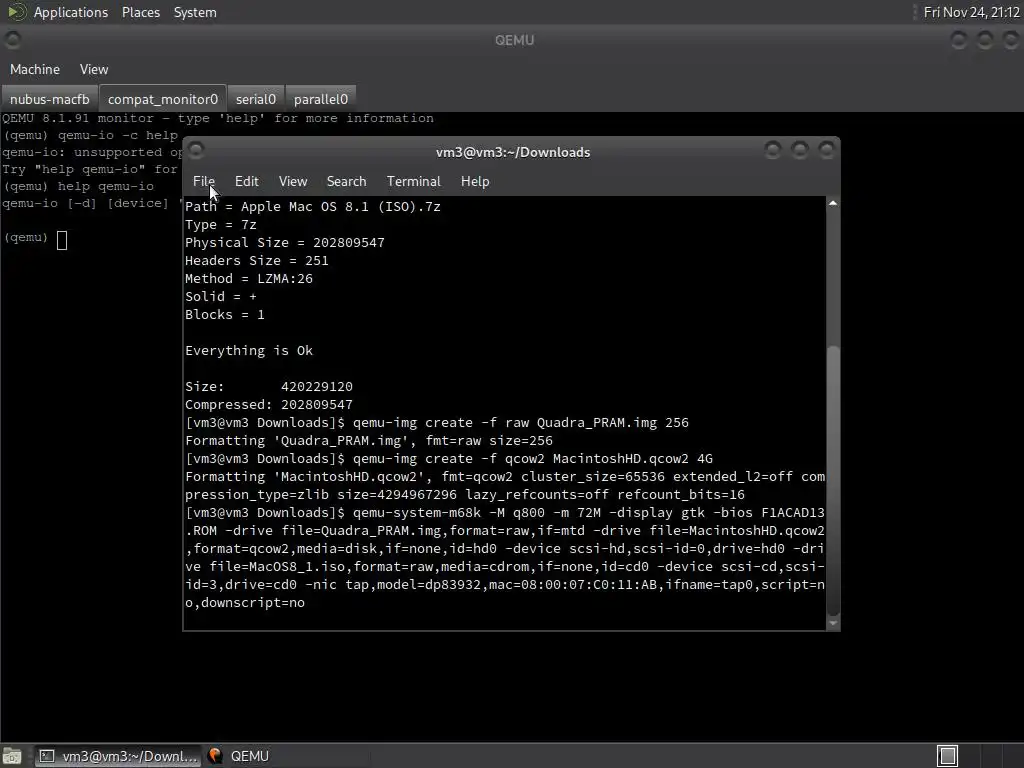Open the terminal window's View menu
Screen dimensions: 1024x768
pyautogui.click(x=293, y=181)
